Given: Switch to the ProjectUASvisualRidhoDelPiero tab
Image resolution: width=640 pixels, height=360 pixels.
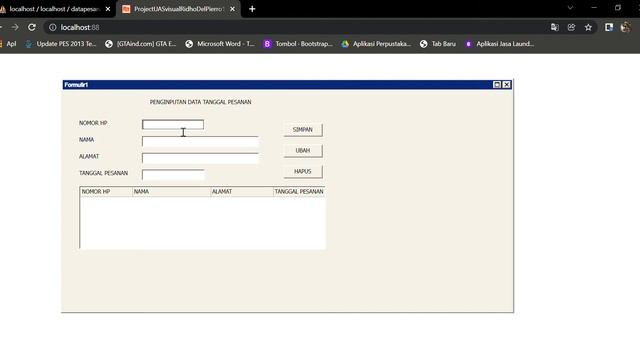Looking at the screenshot, I should click(178, 9).
